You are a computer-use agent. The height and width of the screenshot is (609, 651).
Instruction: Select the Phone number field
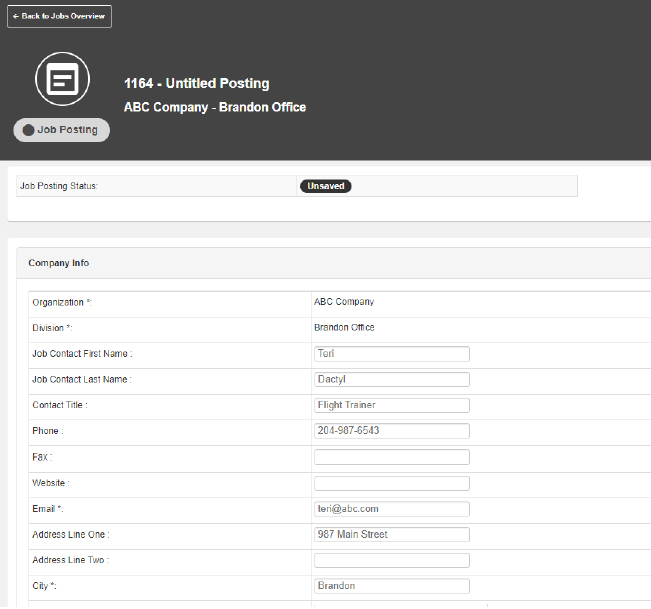[391, 431]
